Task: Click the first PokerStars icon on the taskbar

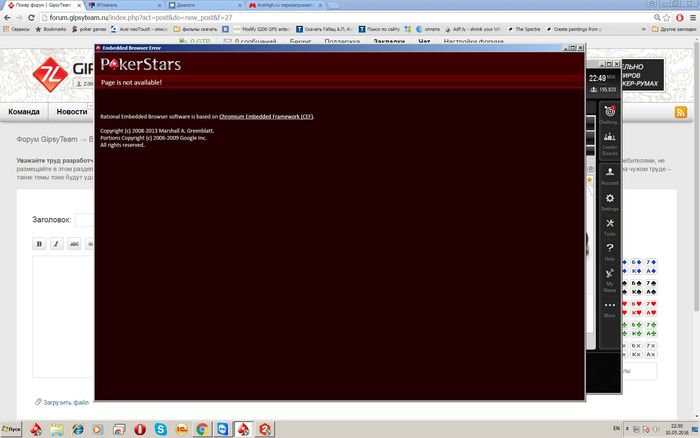Action: pyautogui.click(x=36, y=429)
